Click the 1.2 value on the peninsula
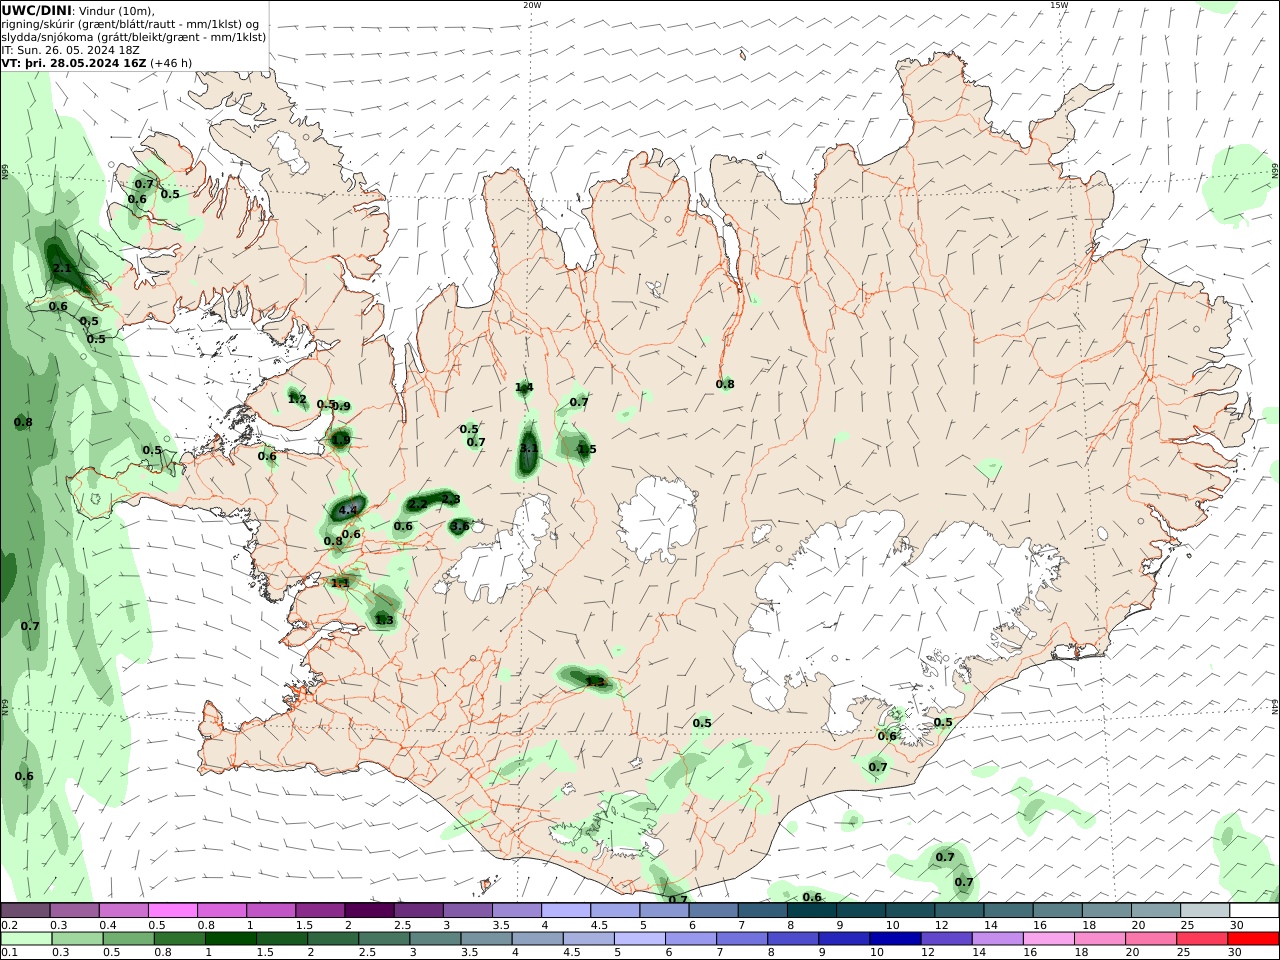Viewport: 1280px width, 960px height. pyautogui.click(x=297, y=398)
